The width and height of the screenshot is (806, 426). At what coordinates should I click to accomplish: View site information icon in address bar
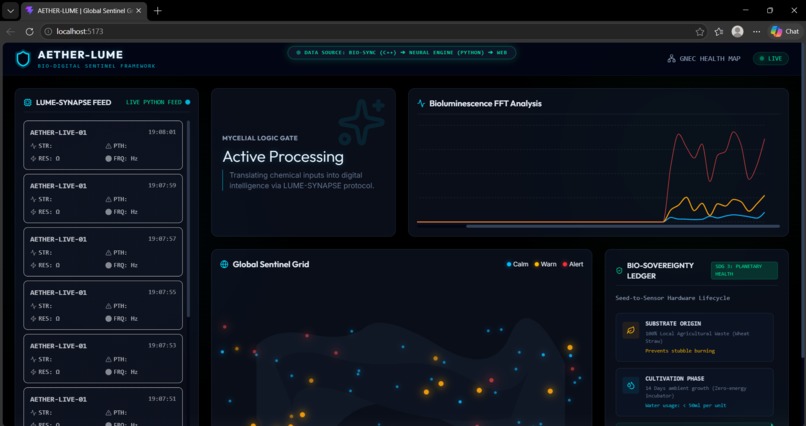tap(48, 32)
